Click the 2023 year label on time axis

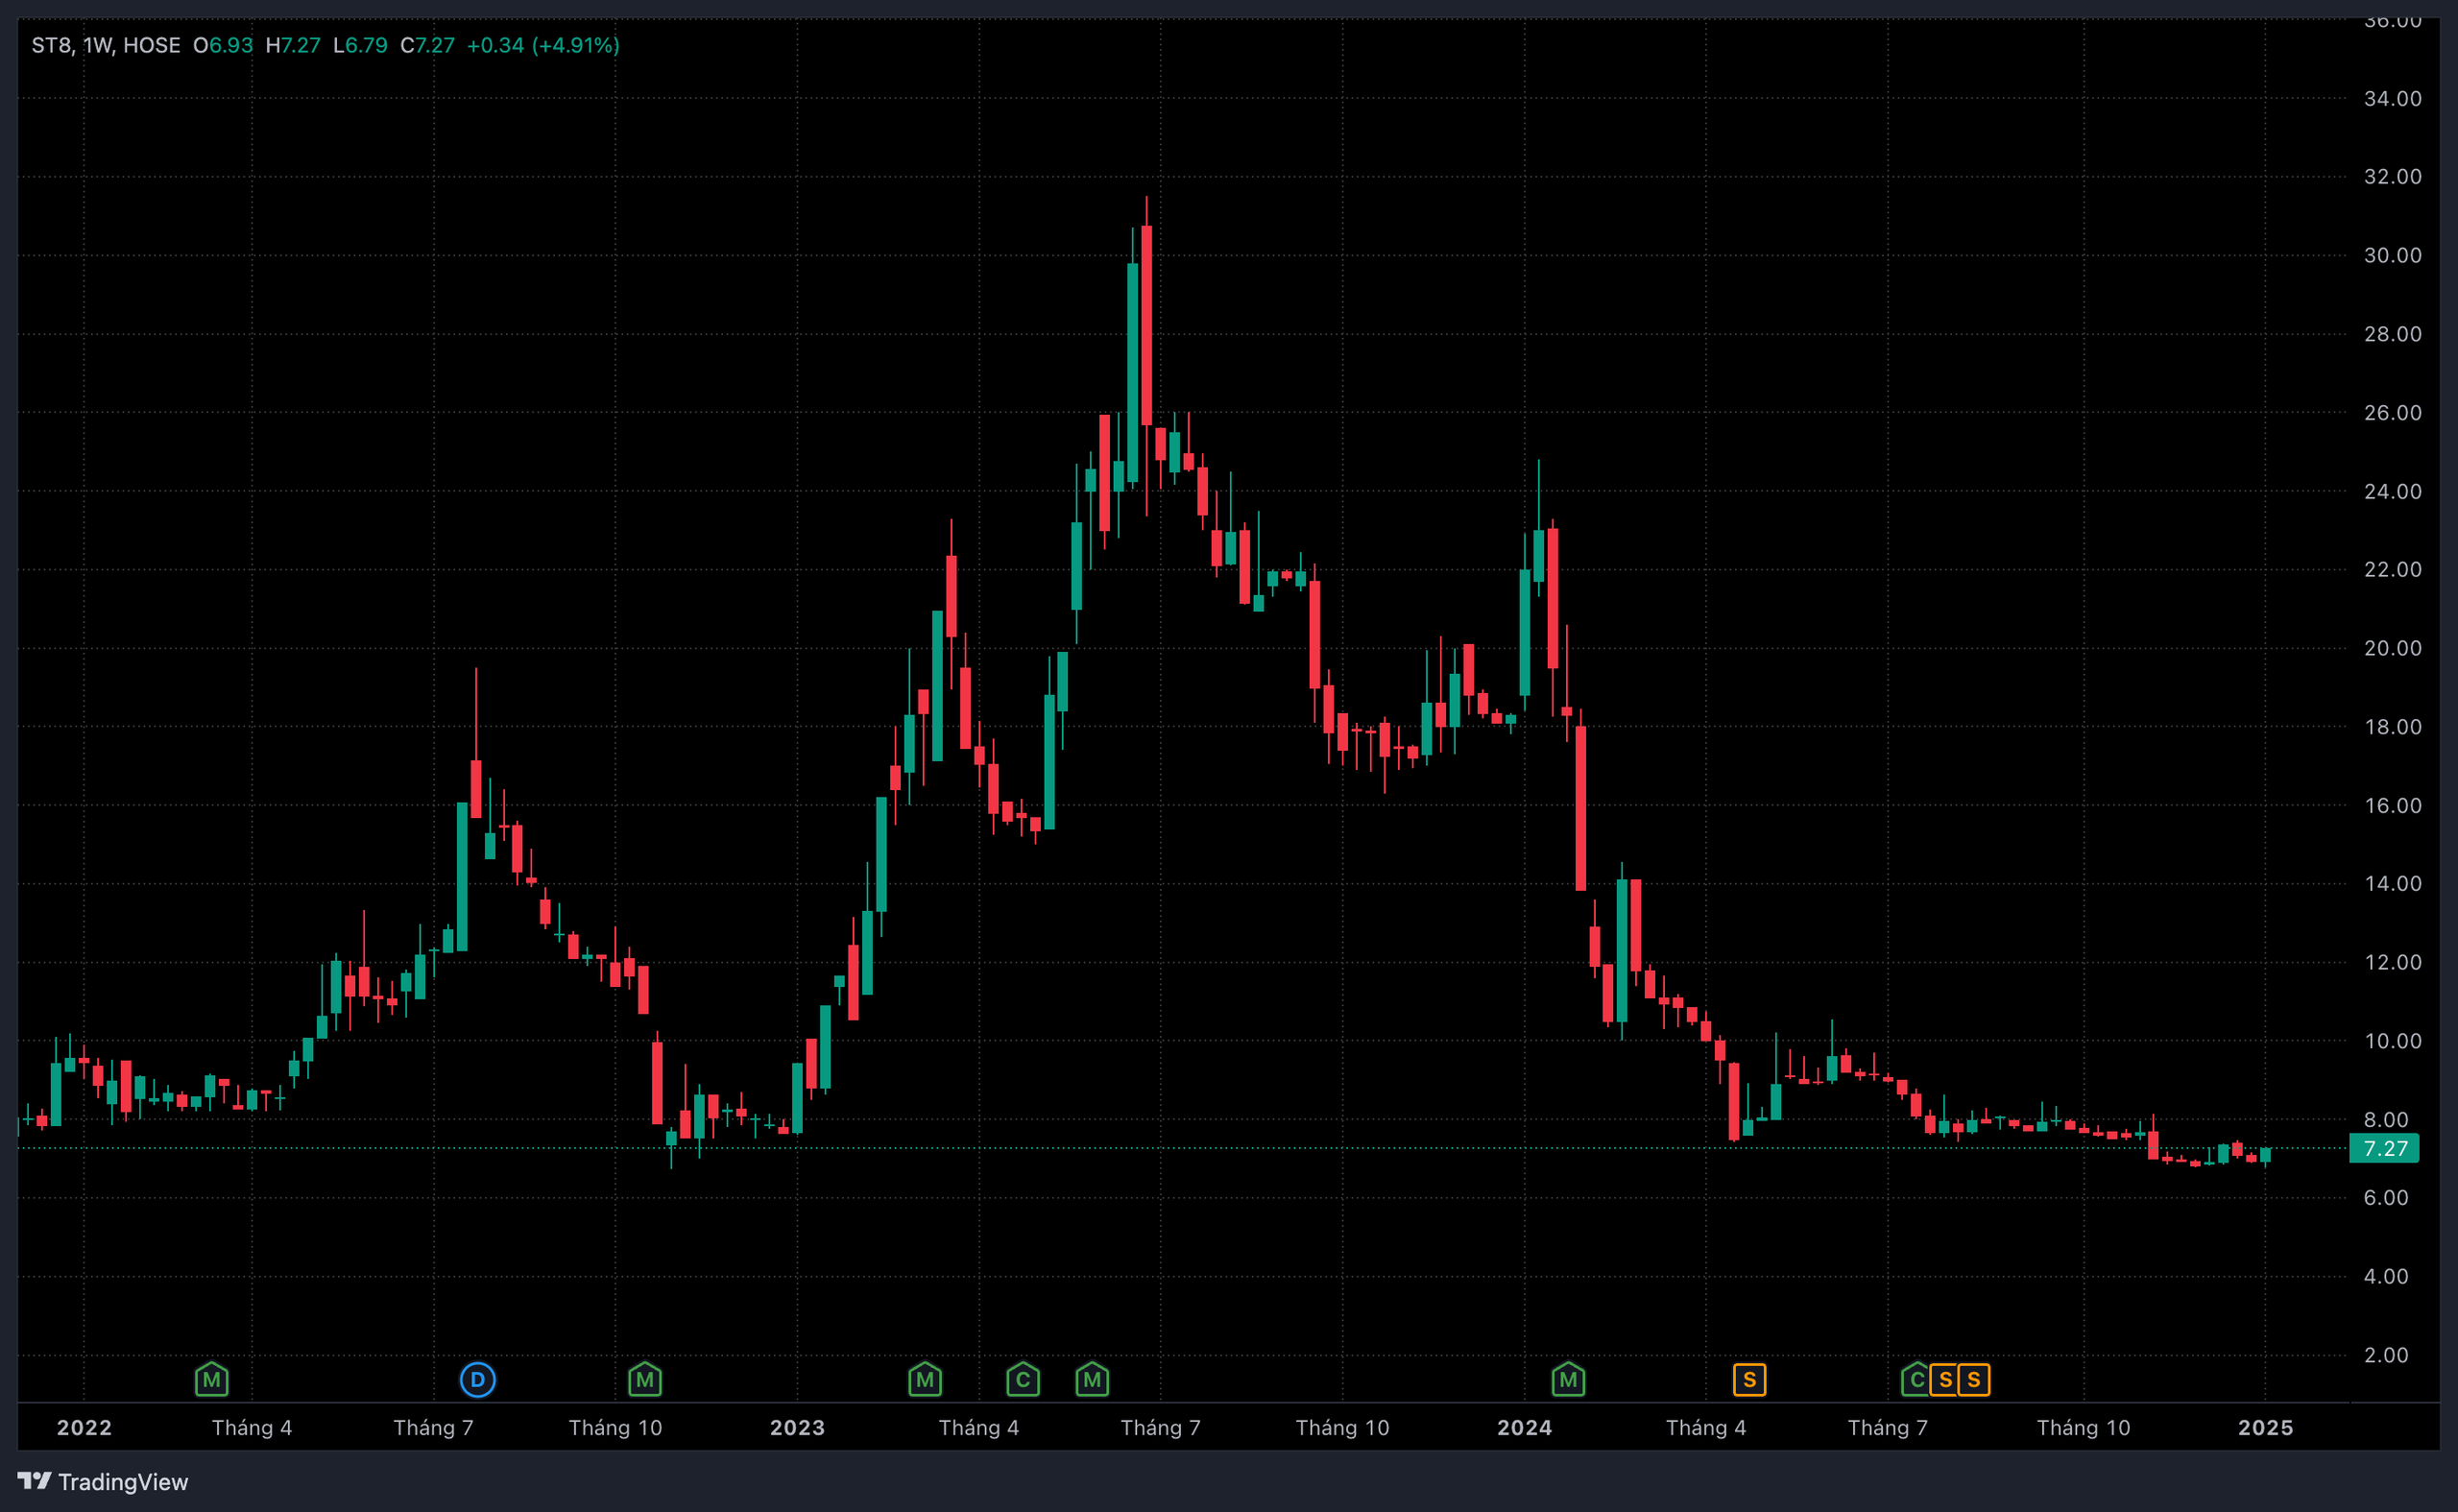(797, 1427)
